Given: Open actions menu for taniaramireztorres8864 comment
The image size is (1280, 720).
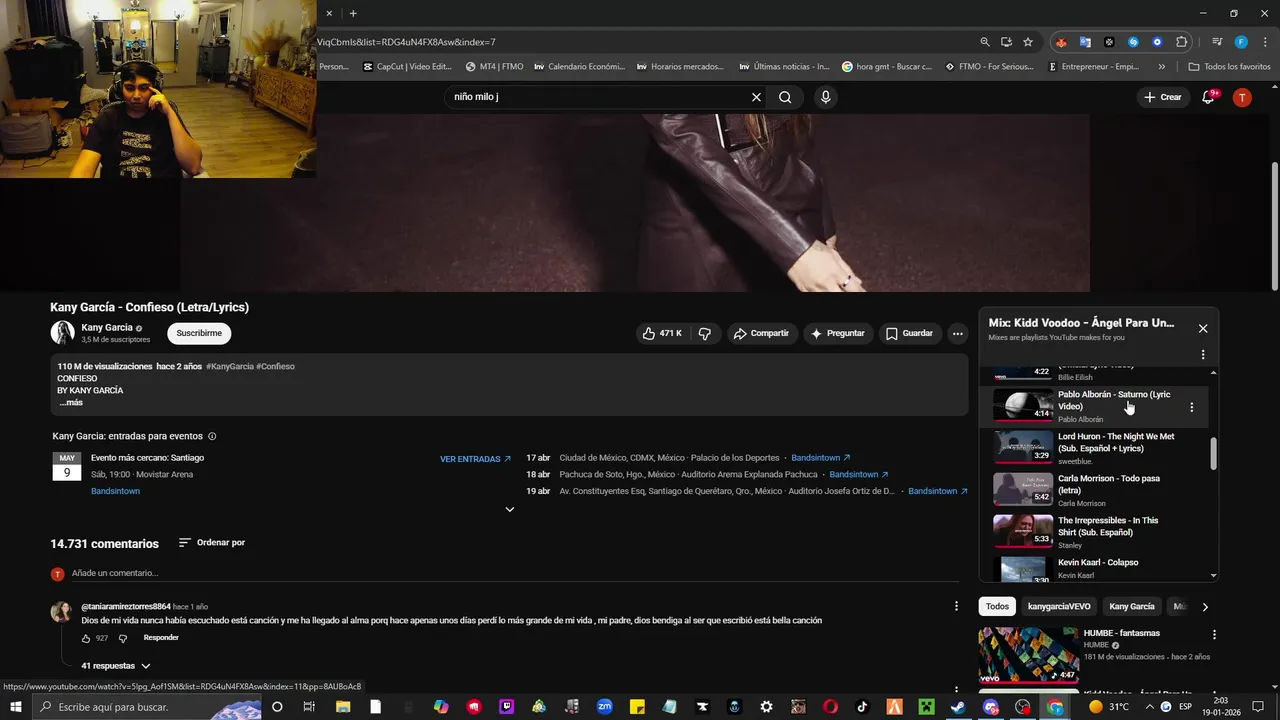Looking at the screenshot, I should (957, 606).
